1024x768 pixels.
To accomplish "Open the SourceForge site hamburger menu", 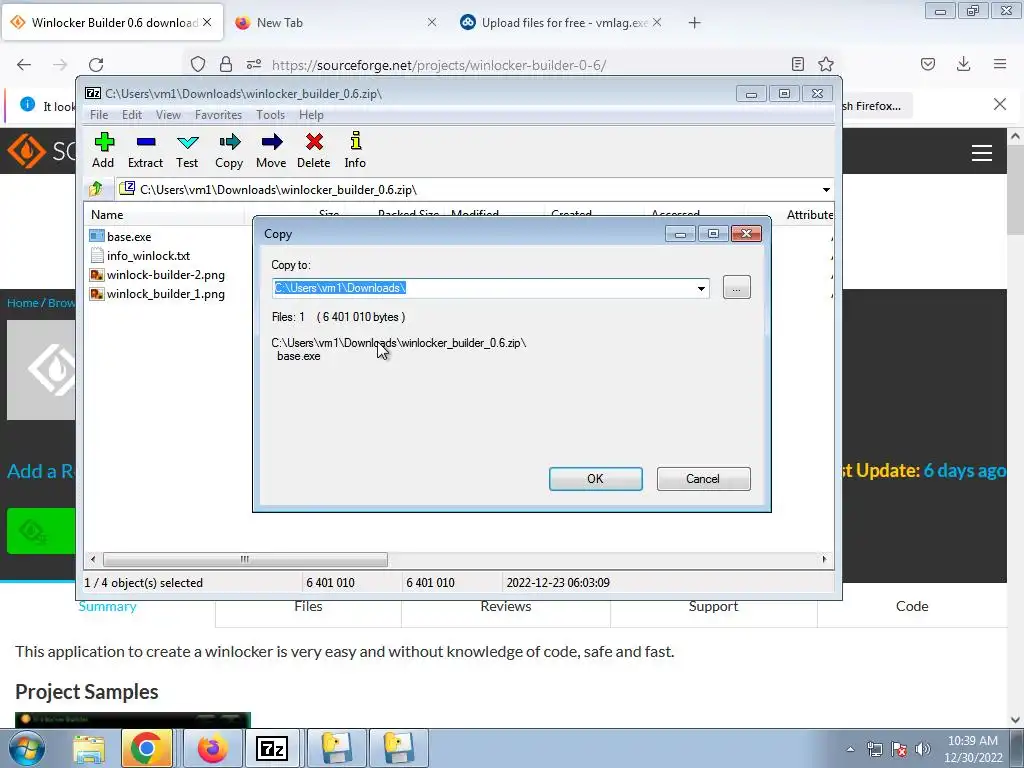I will 982,153.
